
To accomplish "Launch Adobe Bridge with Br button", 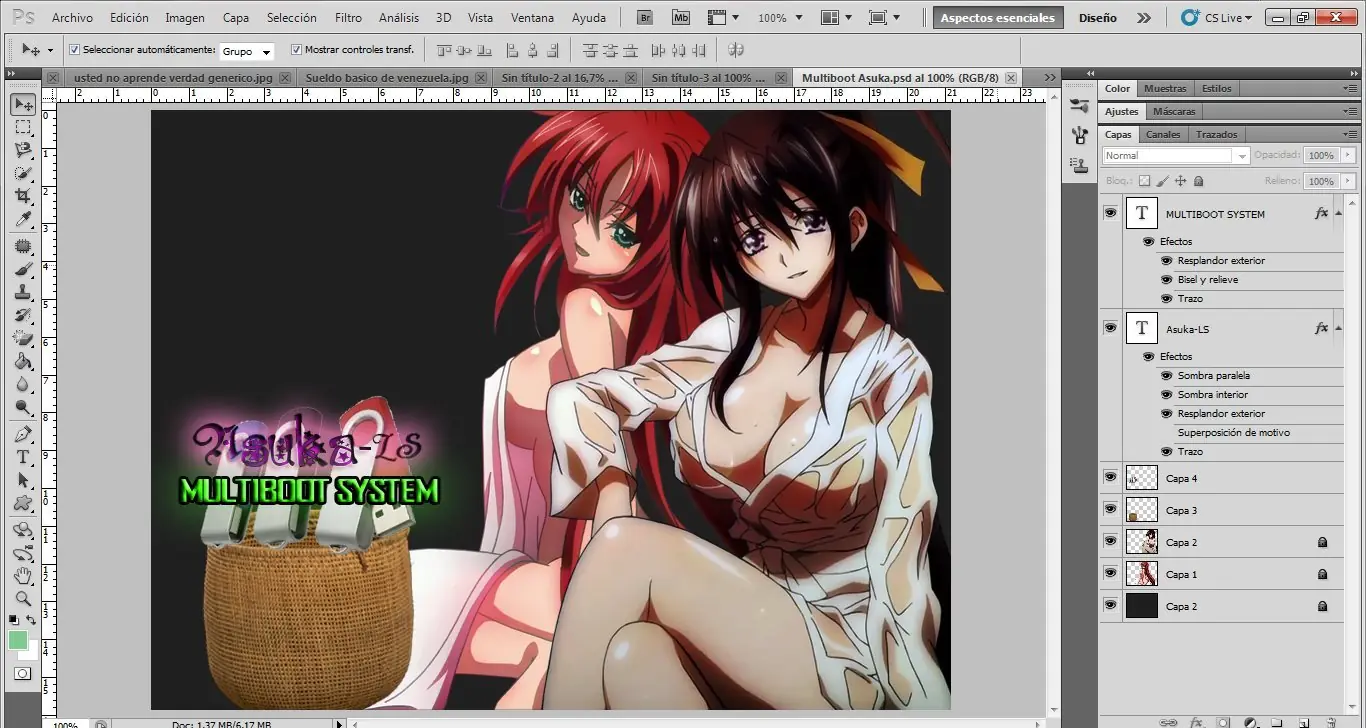I will coord(645,18).
